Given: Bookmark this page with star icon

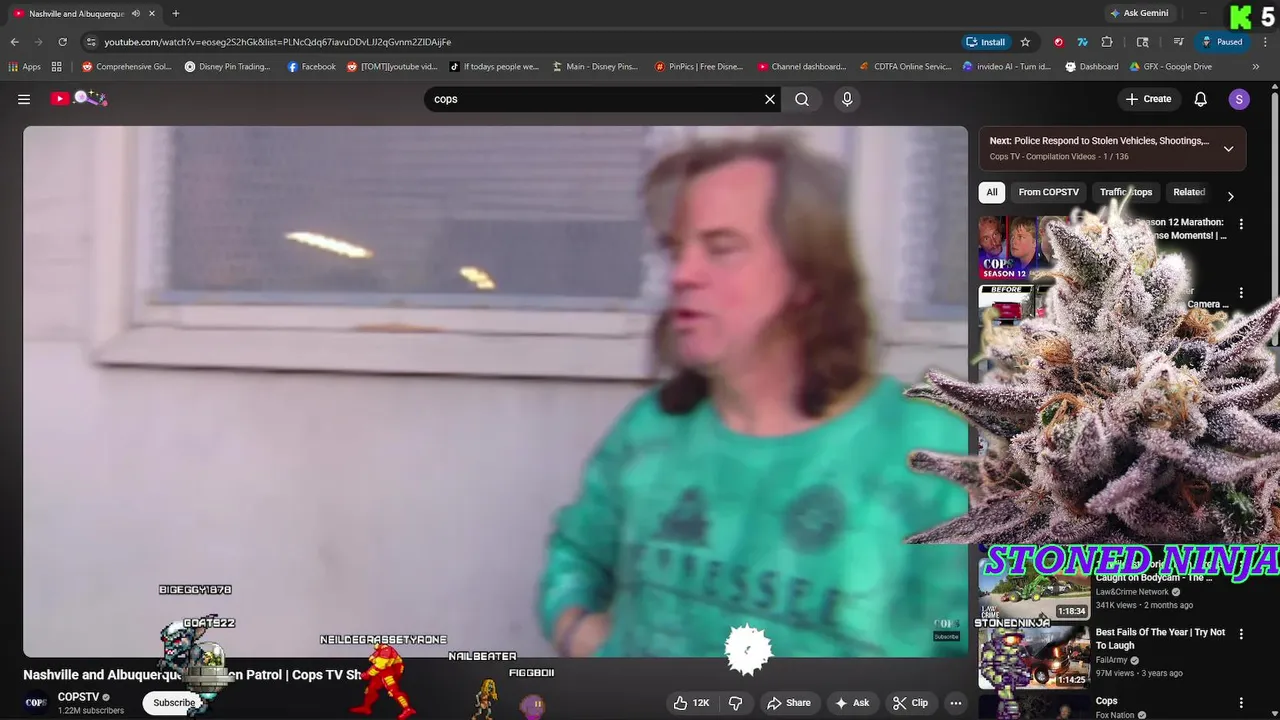Looking at the screenshot, I should tap(1025, 42).
